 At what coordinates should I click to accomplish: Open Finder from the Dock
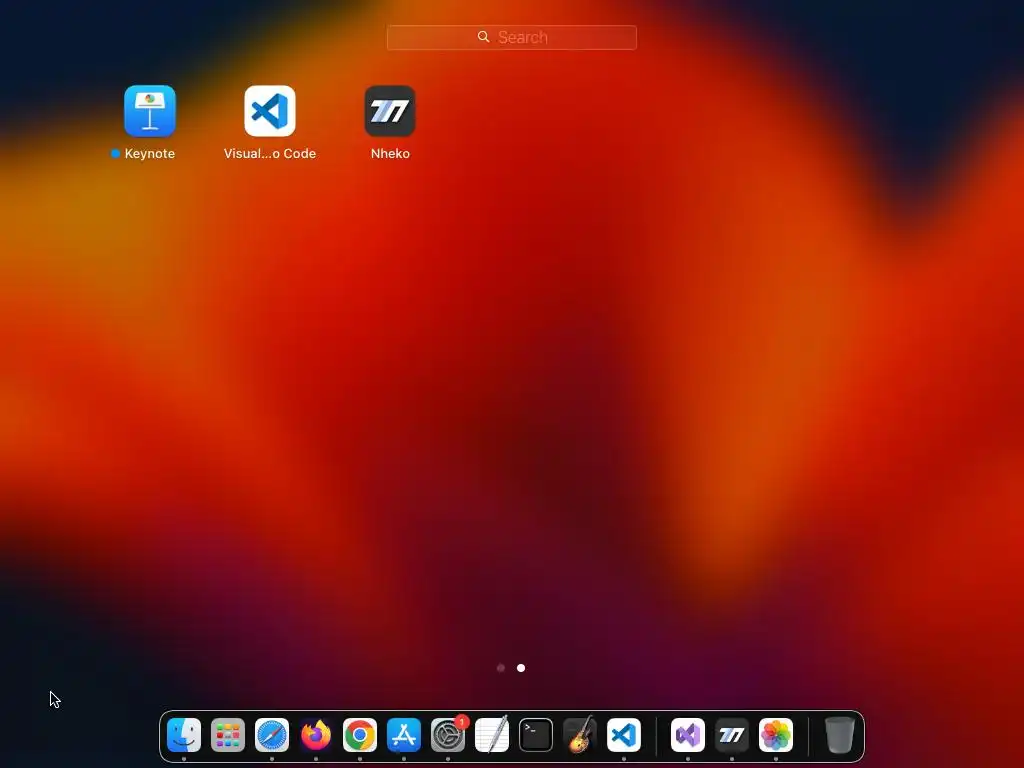tap(184, 735)
